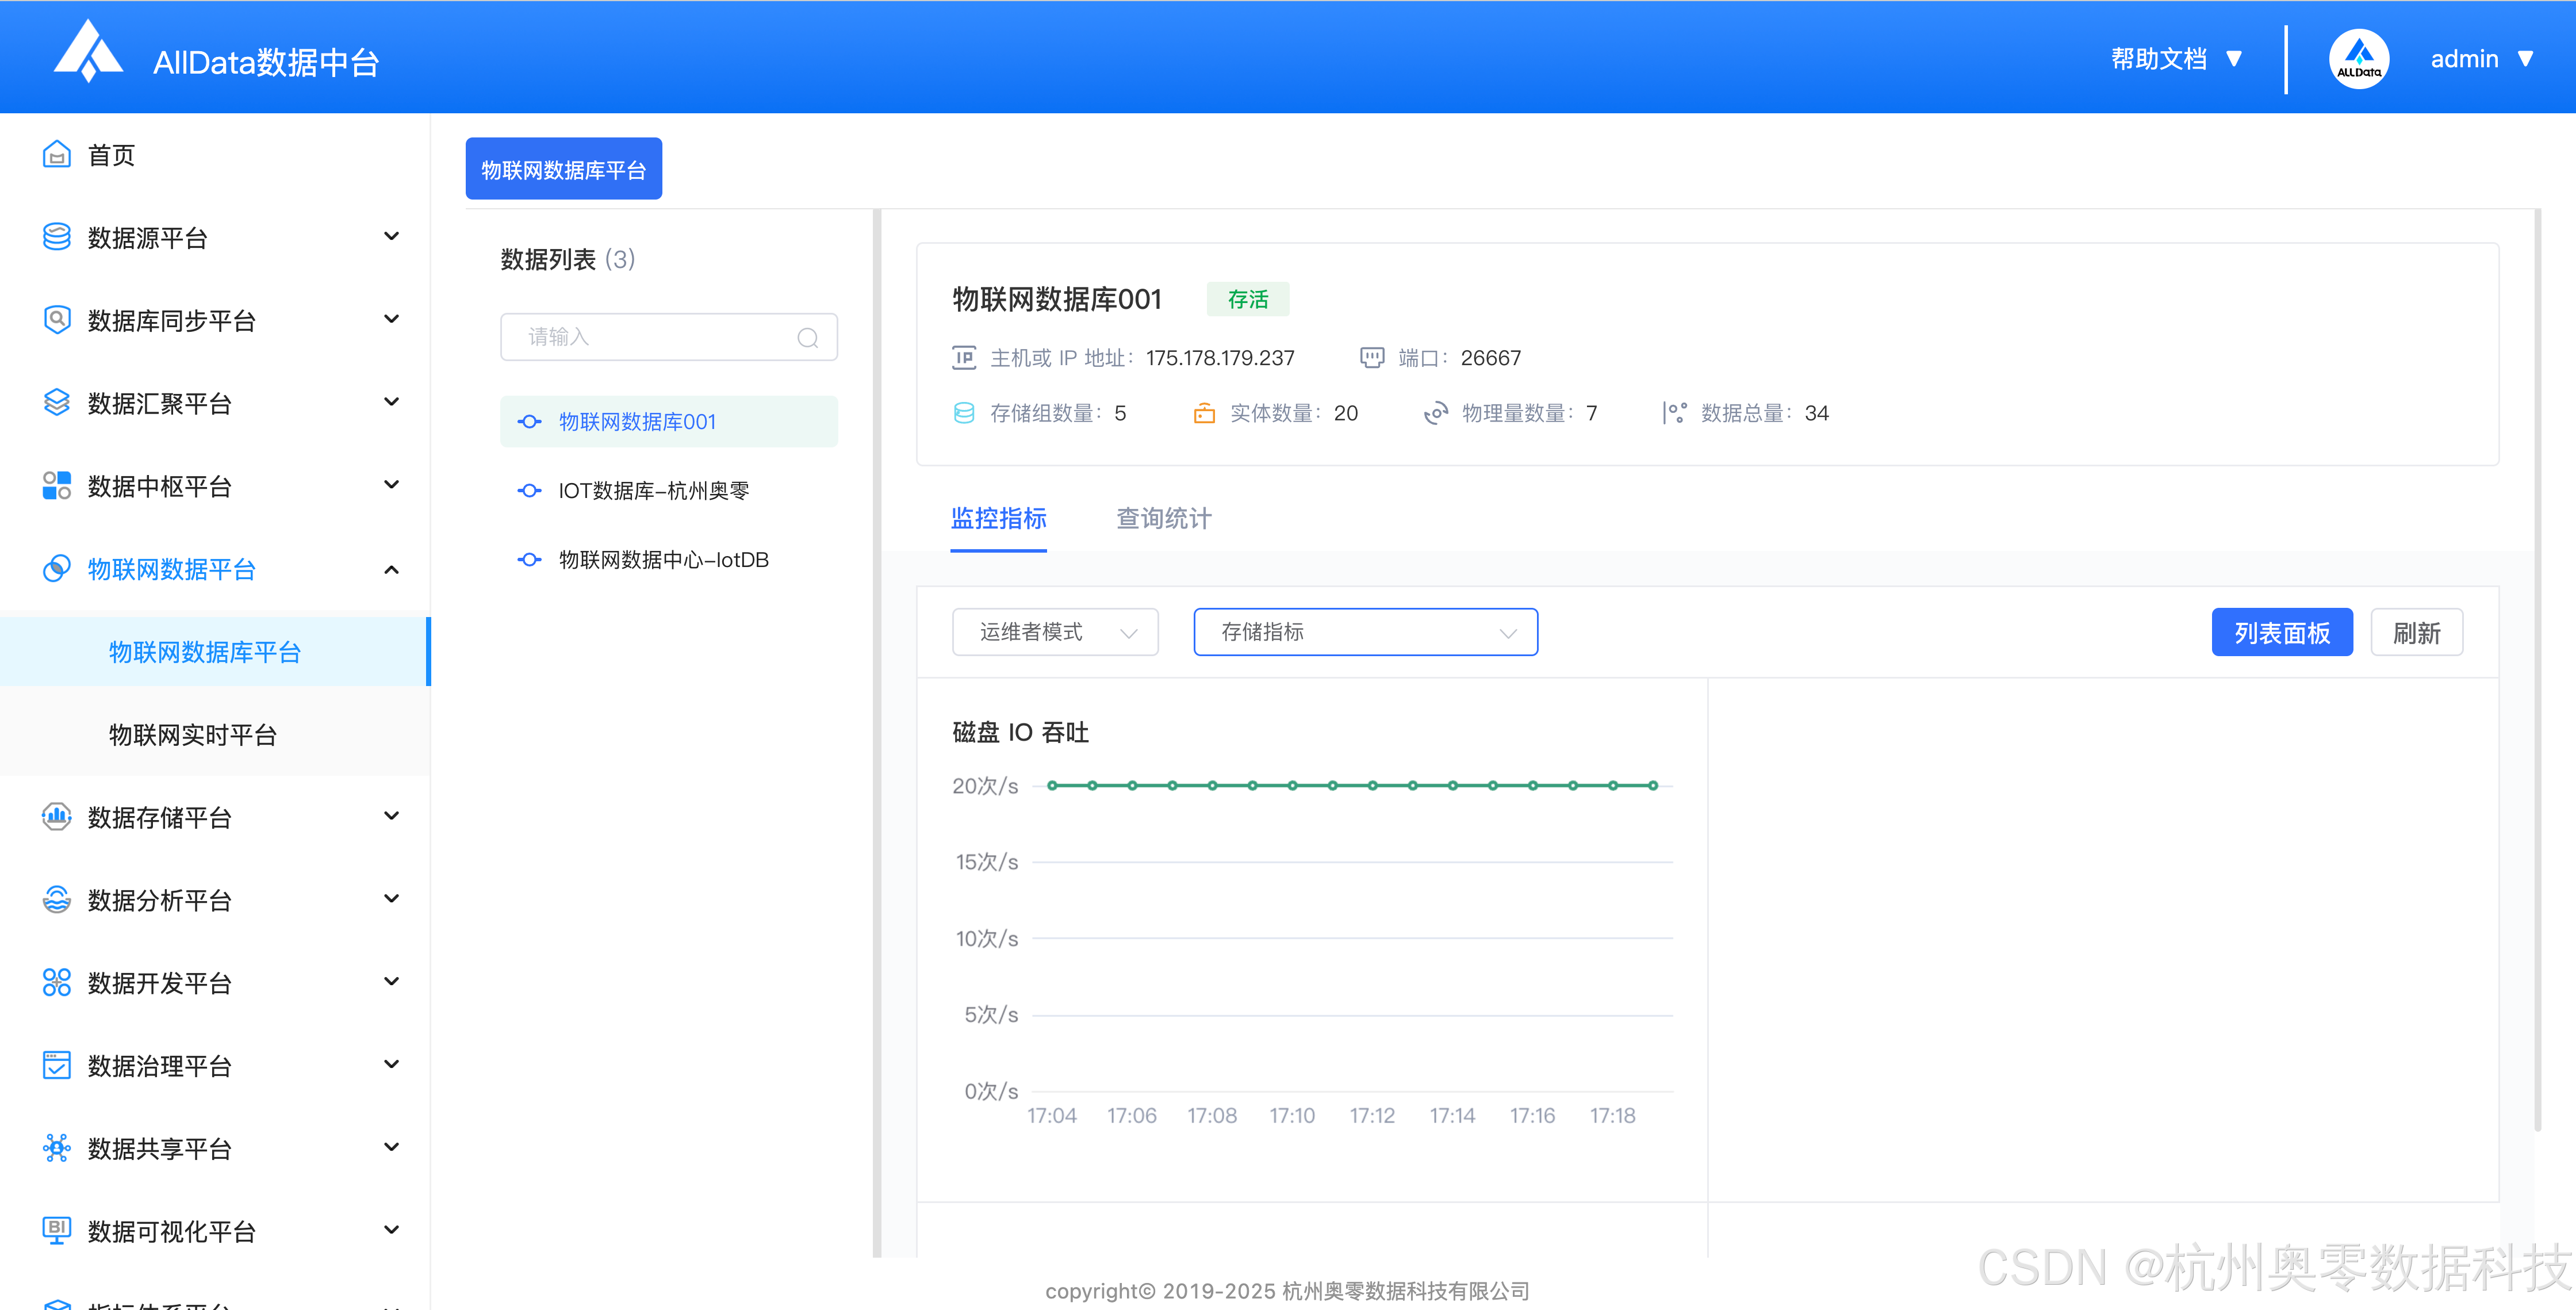Click the 数据中枢平台 sidebar icon
The width and height of the screenshot is (2576, 1310).
57,486
